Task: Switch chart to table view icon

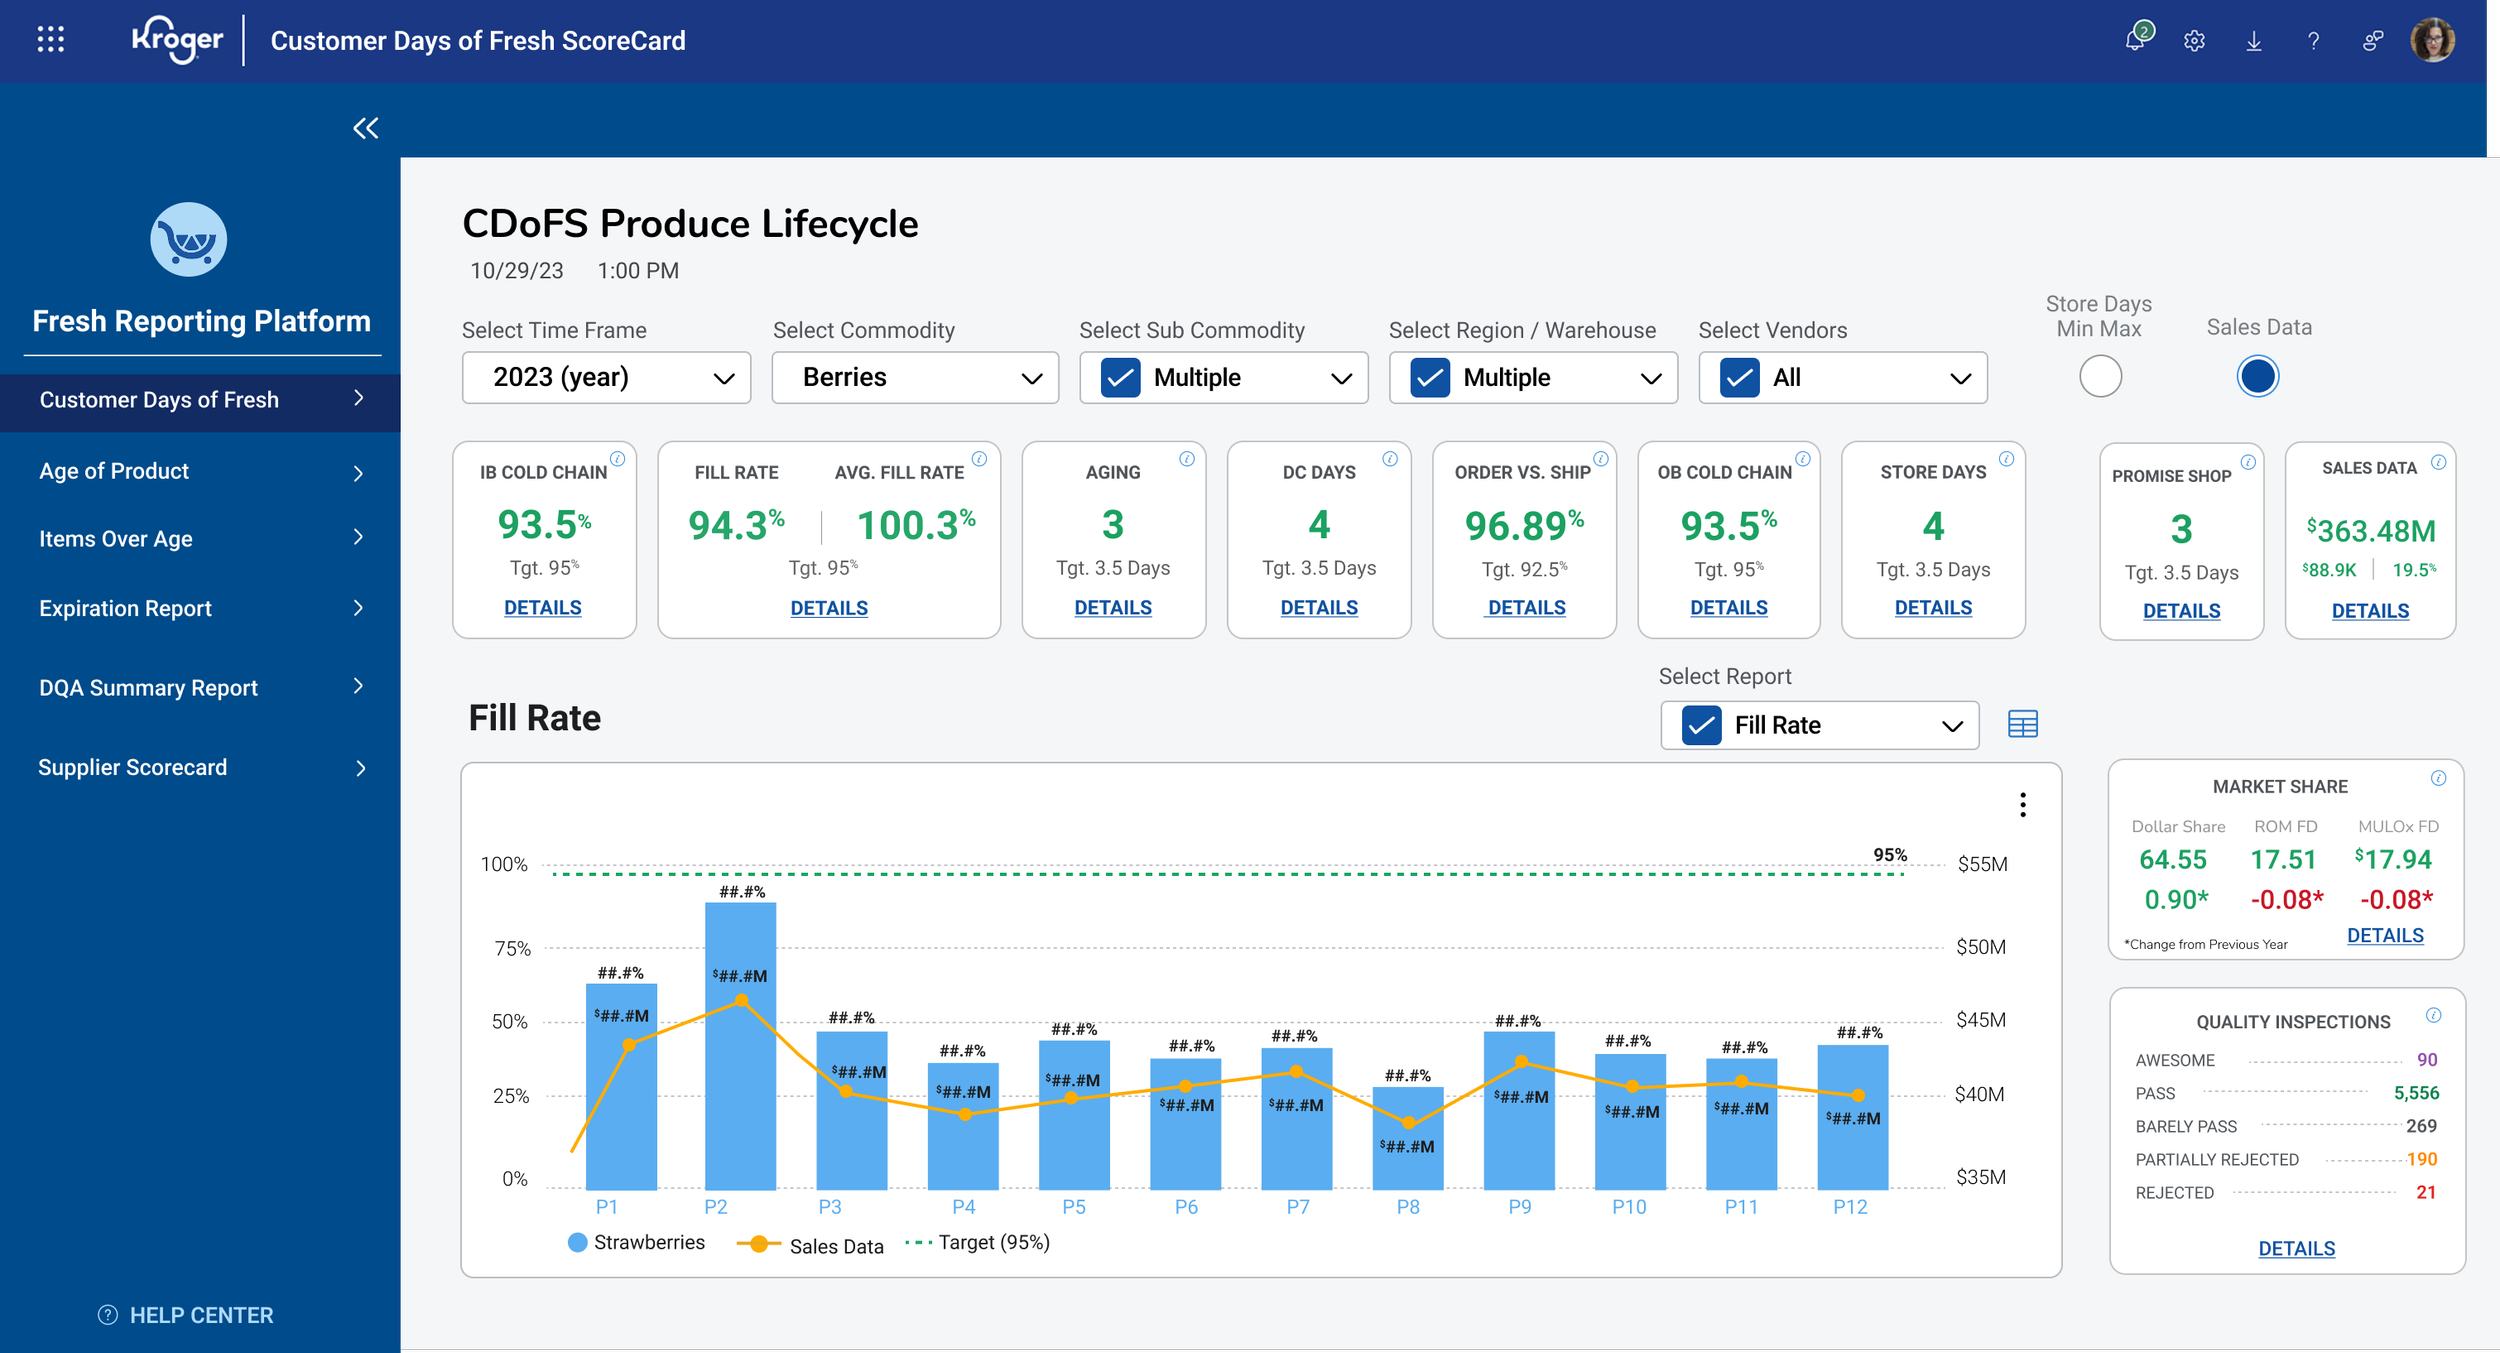Action: pyautogui.click(x=2023, y=724)
